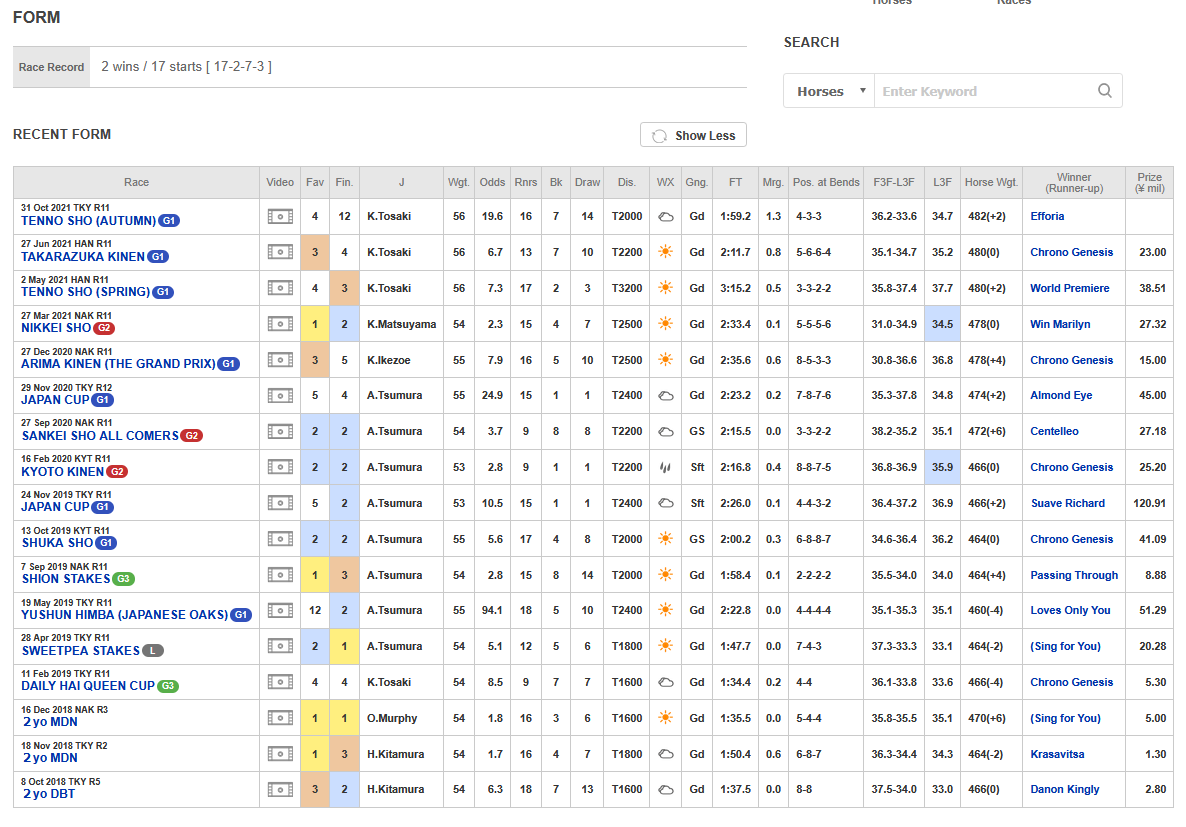Viewport: 1186px width, 827px height.
Task: Click G3 badge beside Shion Stakes
Action: (123, 579)
